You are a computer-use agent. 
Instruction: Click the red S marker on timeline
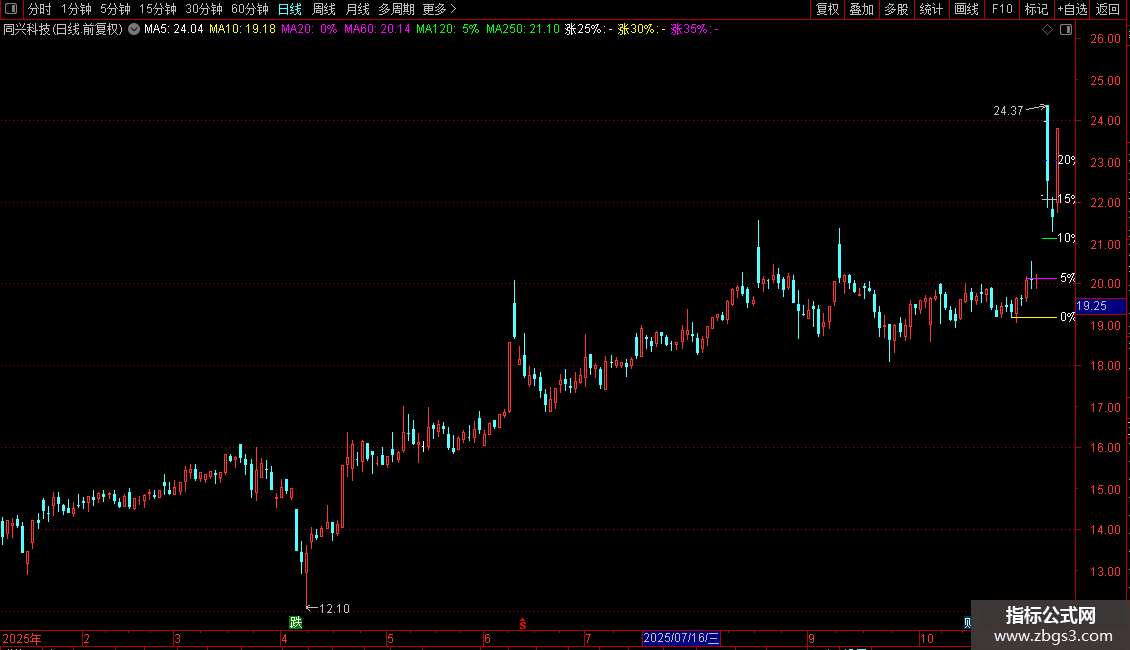pos(522,624)
